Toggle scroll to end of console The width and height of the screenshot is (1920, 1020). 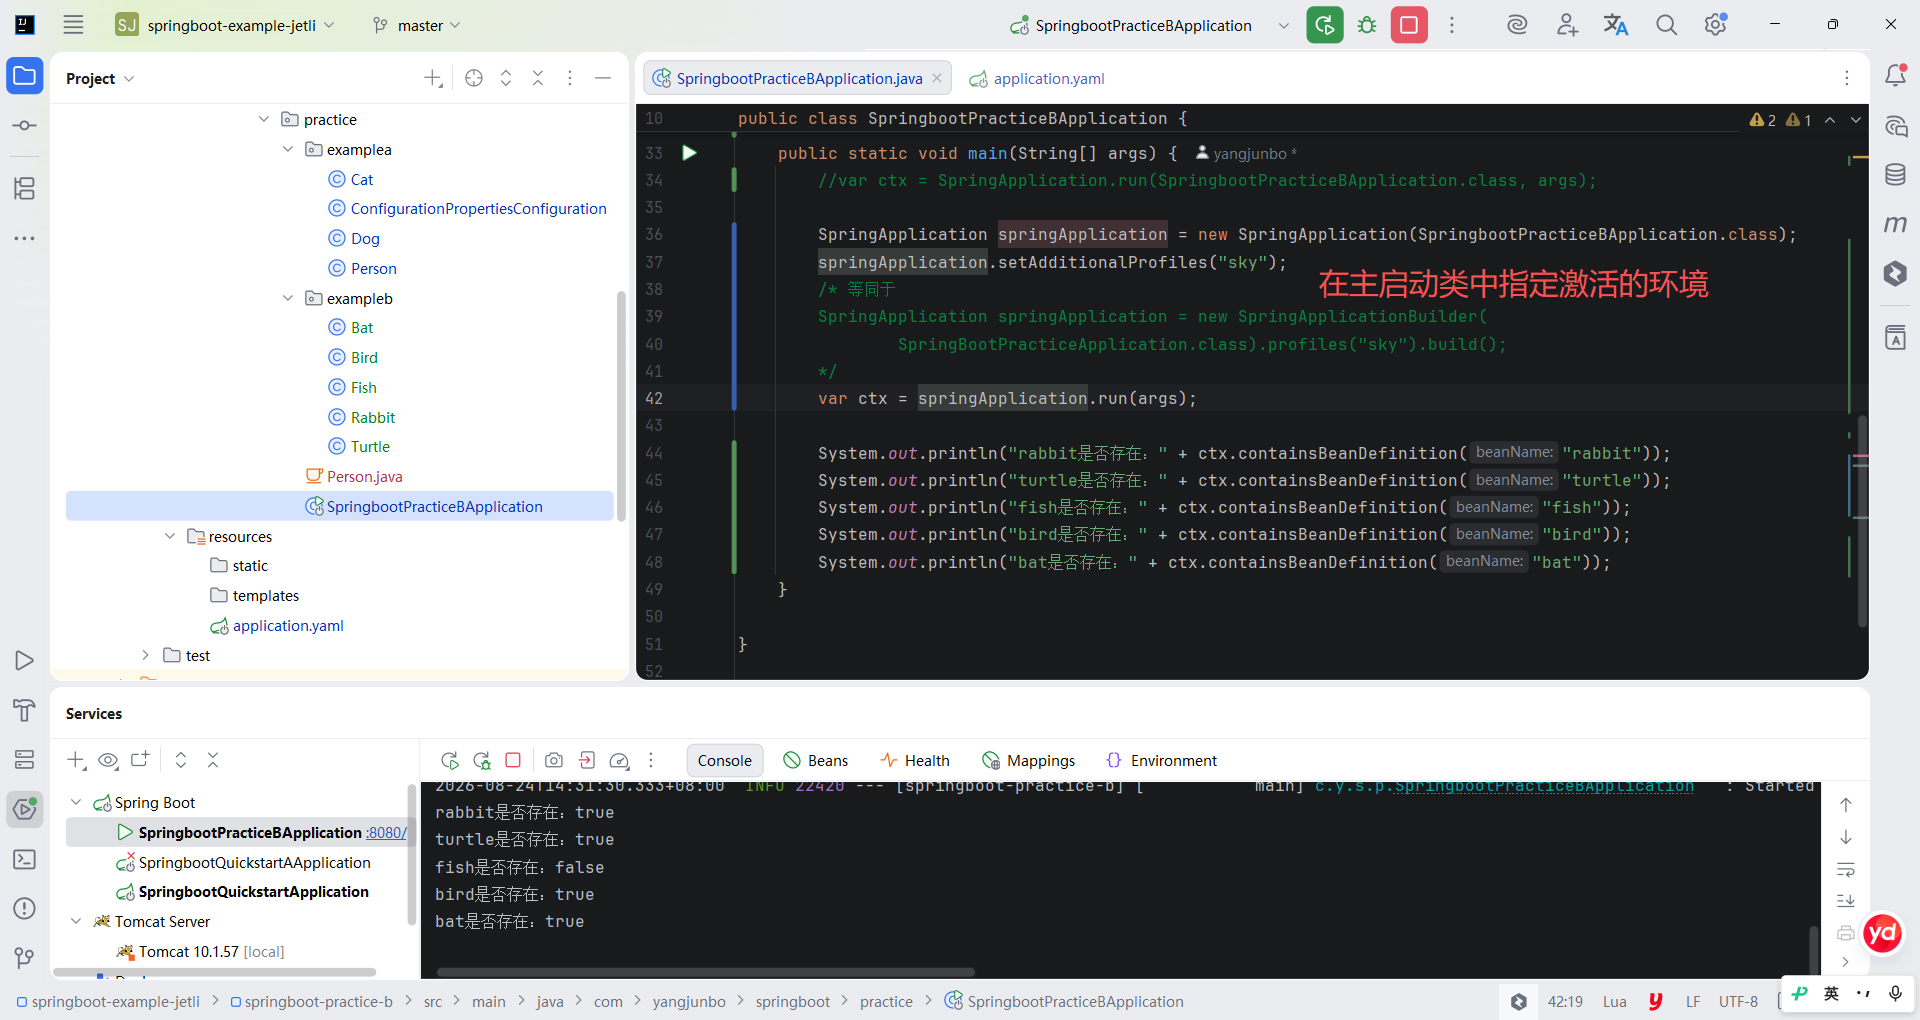coord(1846,901)
